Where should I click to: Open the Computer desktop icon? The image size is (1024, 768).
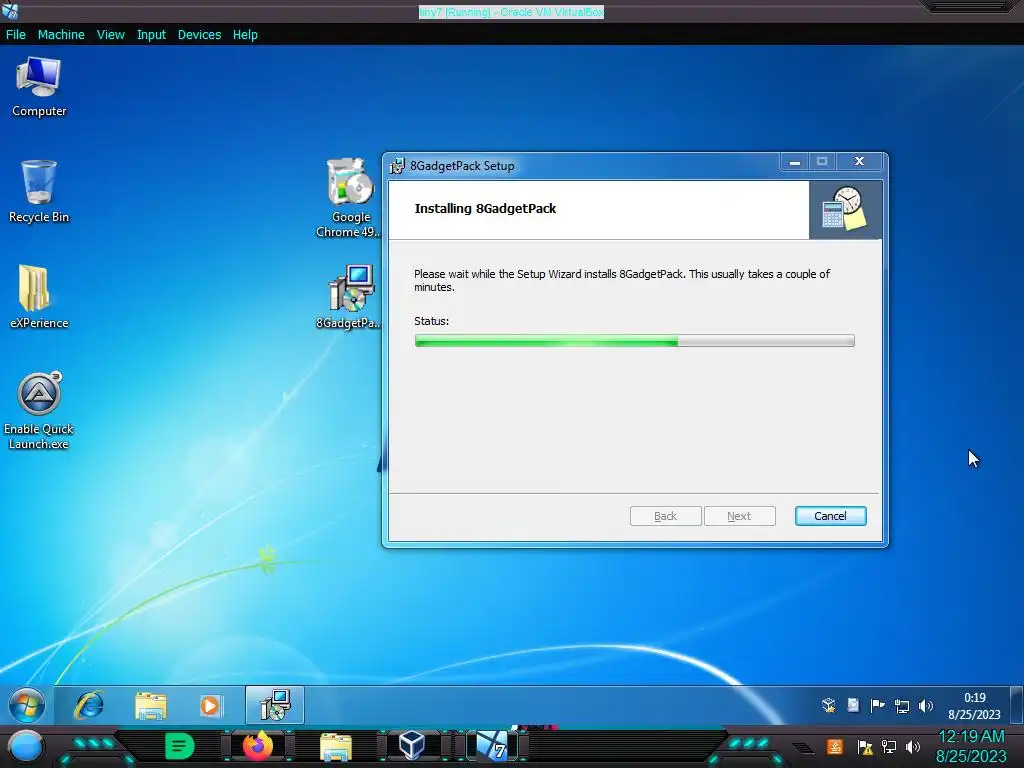39,87
